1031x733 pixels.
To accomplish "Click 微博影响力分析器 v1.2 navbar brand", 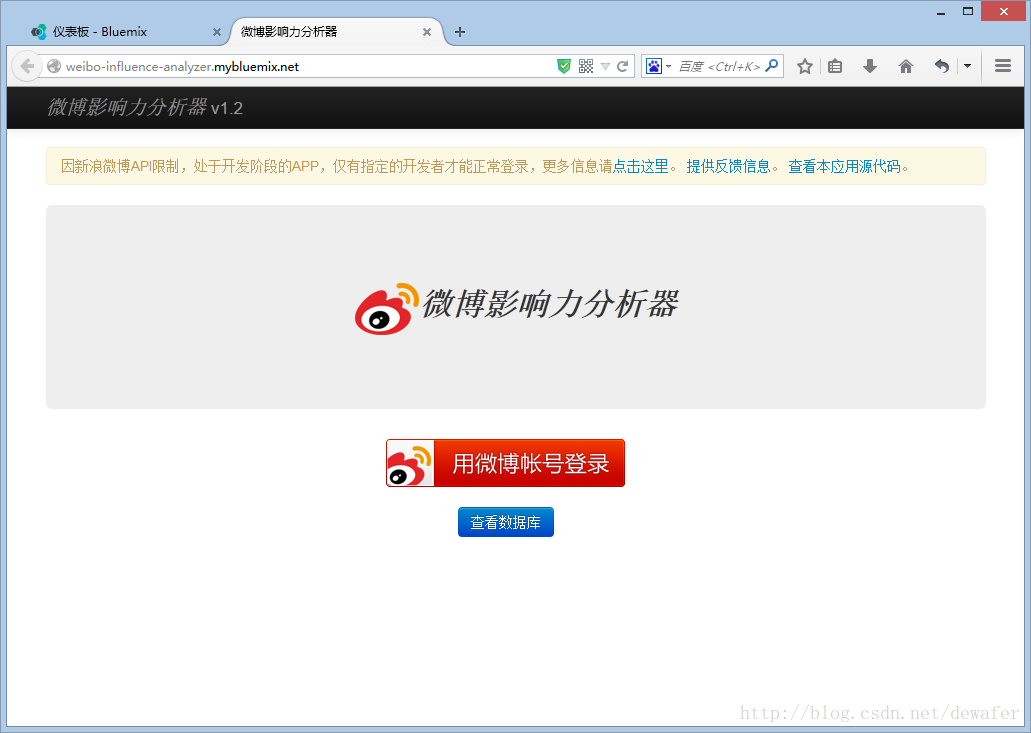I will coord(145,107).
